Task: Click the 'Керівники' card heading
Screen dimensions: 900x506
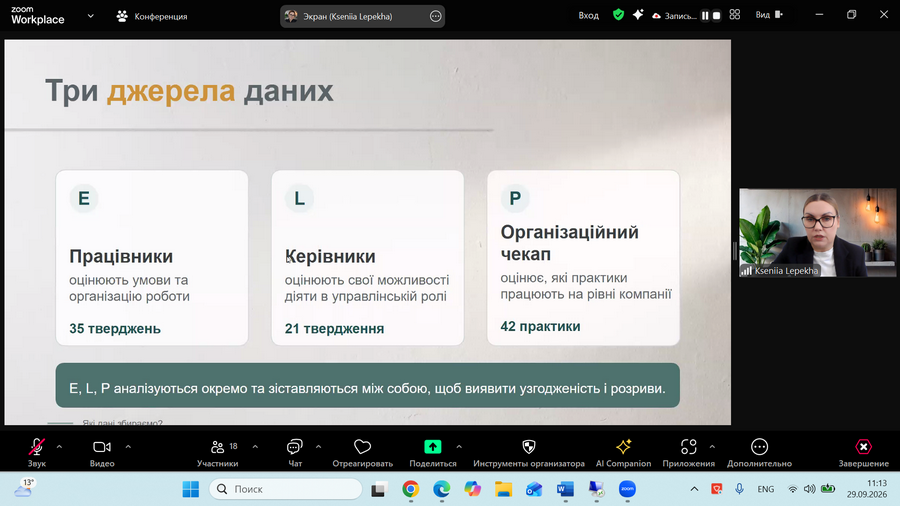Action: [x=330, y=256]
